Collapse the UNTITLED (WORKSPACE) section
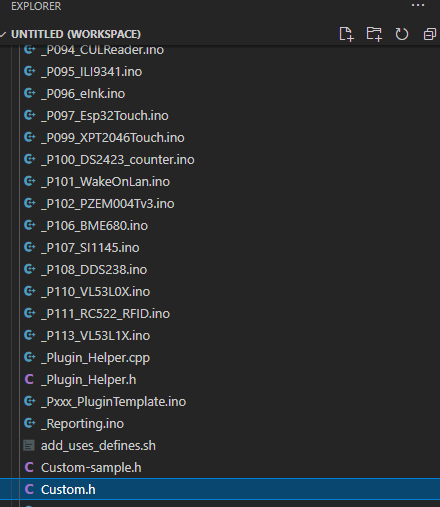The height and width of the screenshot is (507, 440). pyautogui.click(x=3, y=34)
